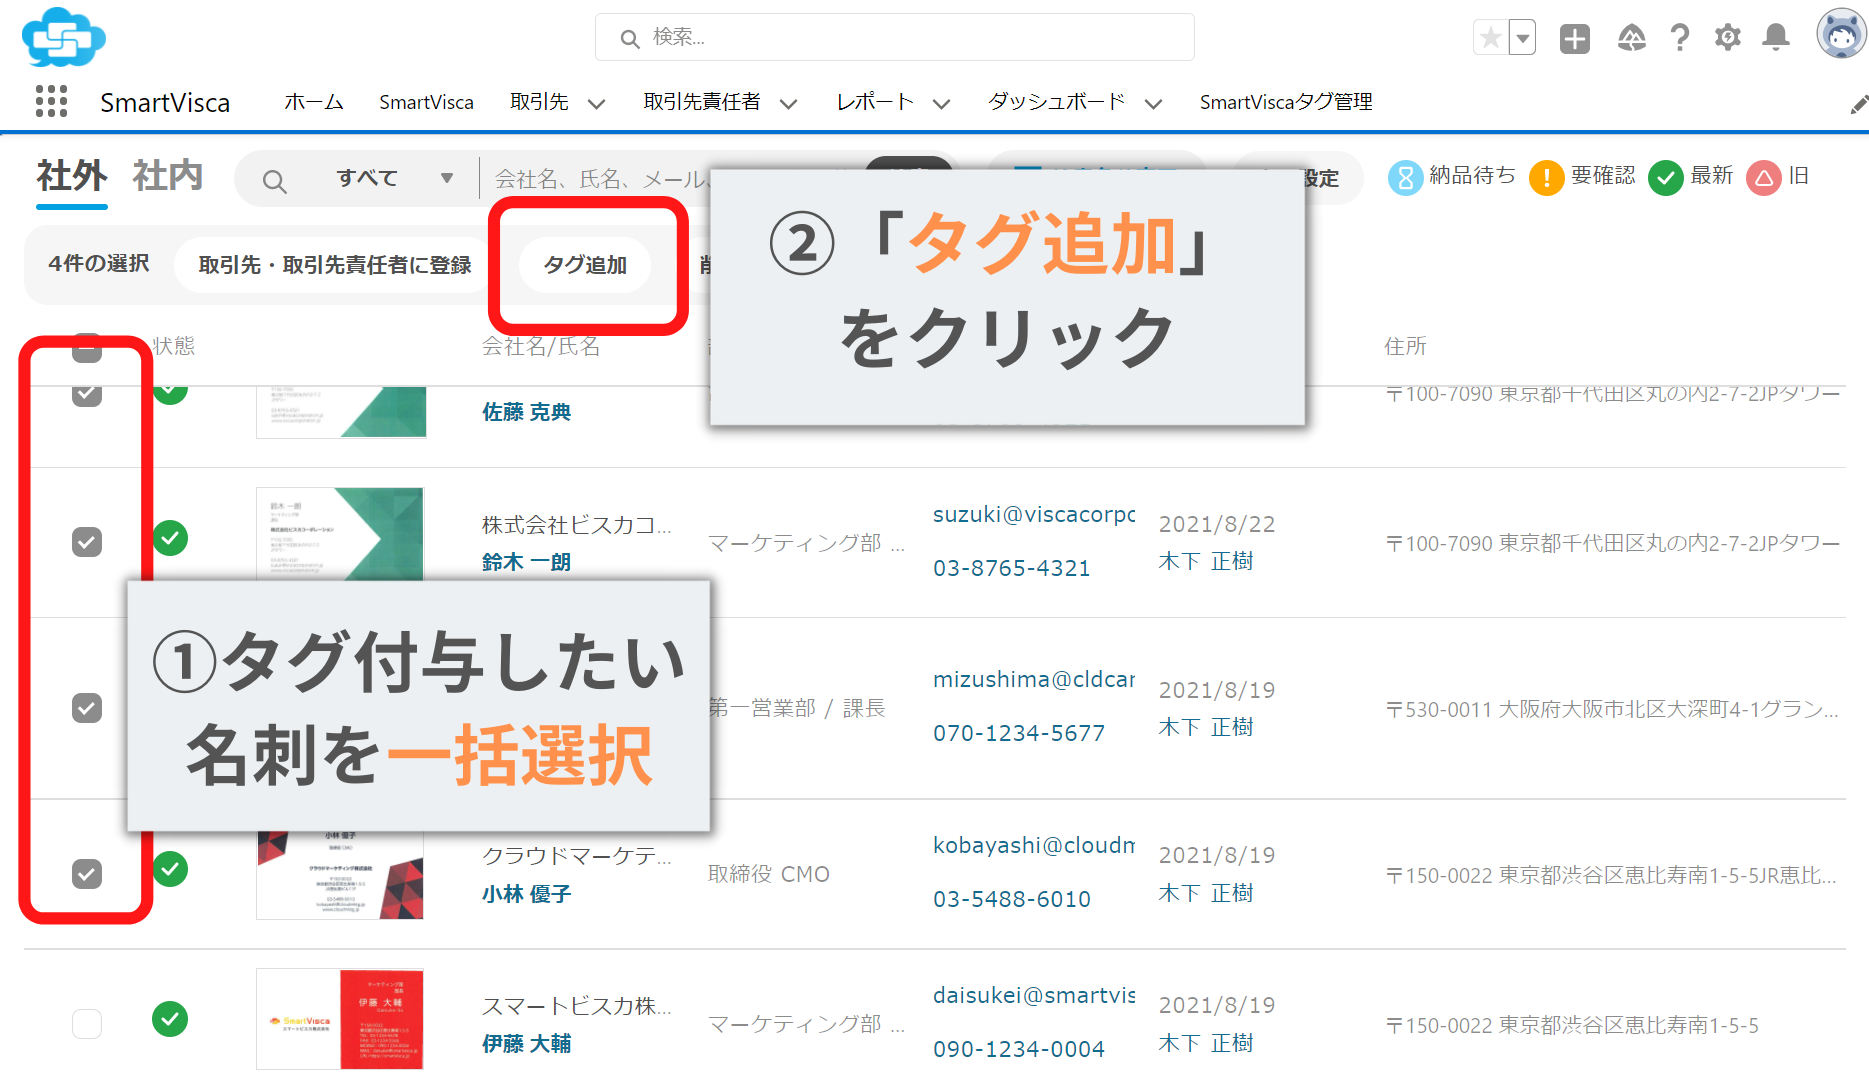1869x1089 pixels.
Task: Click the 納品待ち hourglass status icon
Action: [1405, 178]
